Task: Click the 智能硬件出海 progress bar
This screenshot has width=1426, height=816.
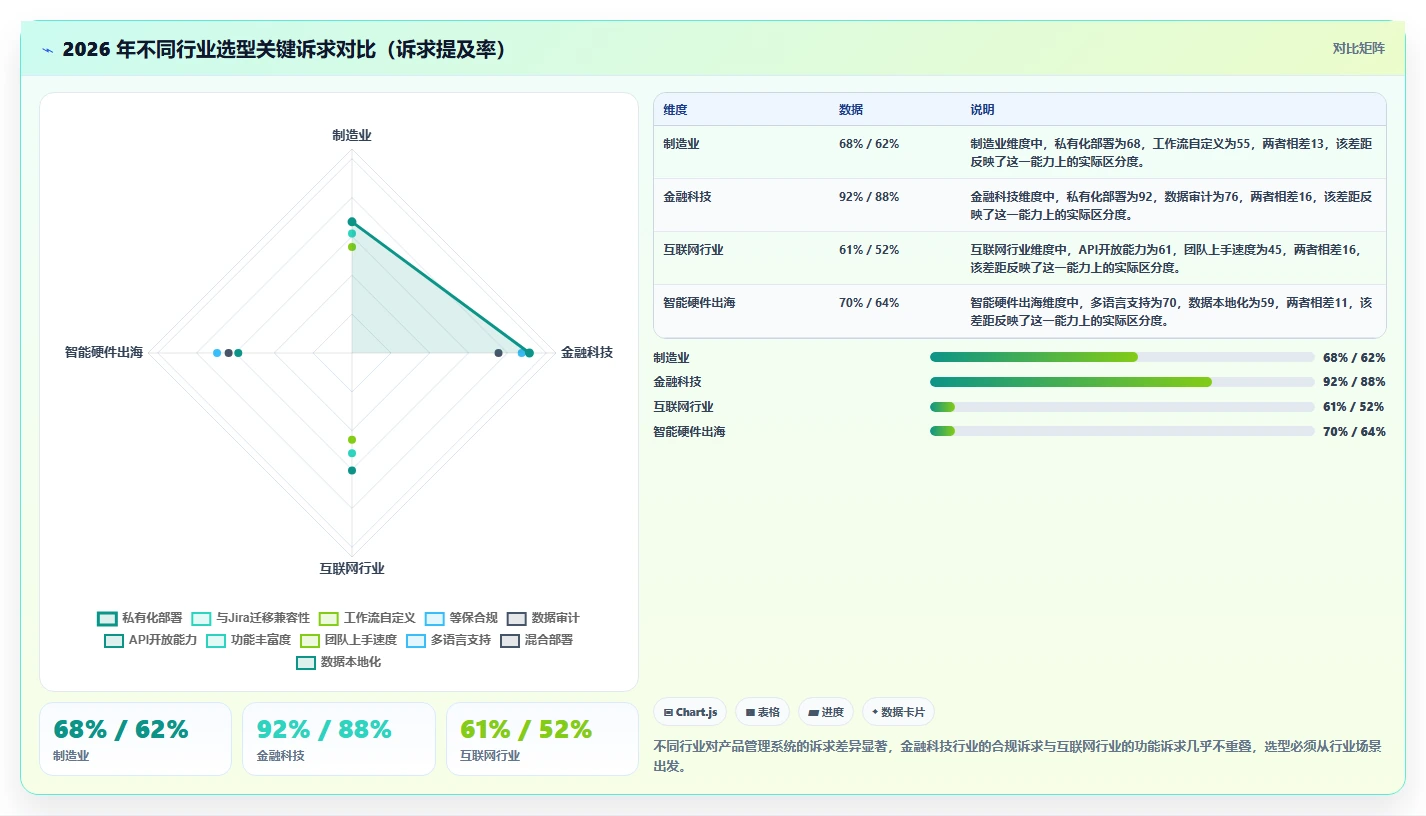Action: click(1122, 431)
